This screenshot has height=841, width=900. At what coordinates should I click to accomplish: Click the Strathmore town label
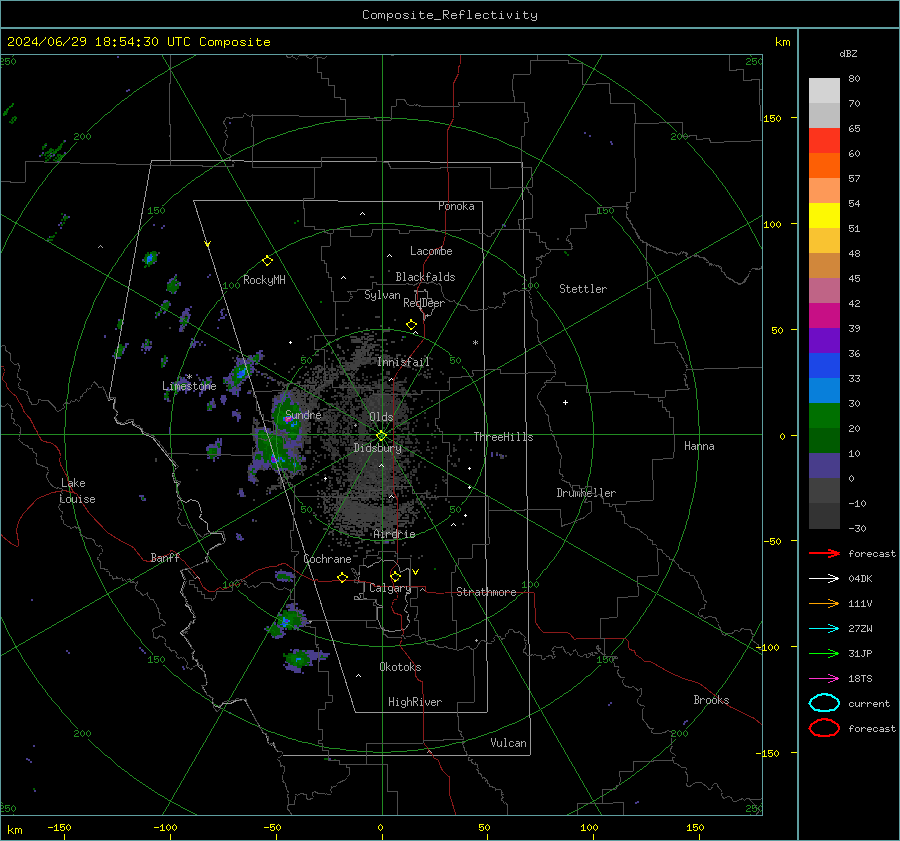[486, 592]
